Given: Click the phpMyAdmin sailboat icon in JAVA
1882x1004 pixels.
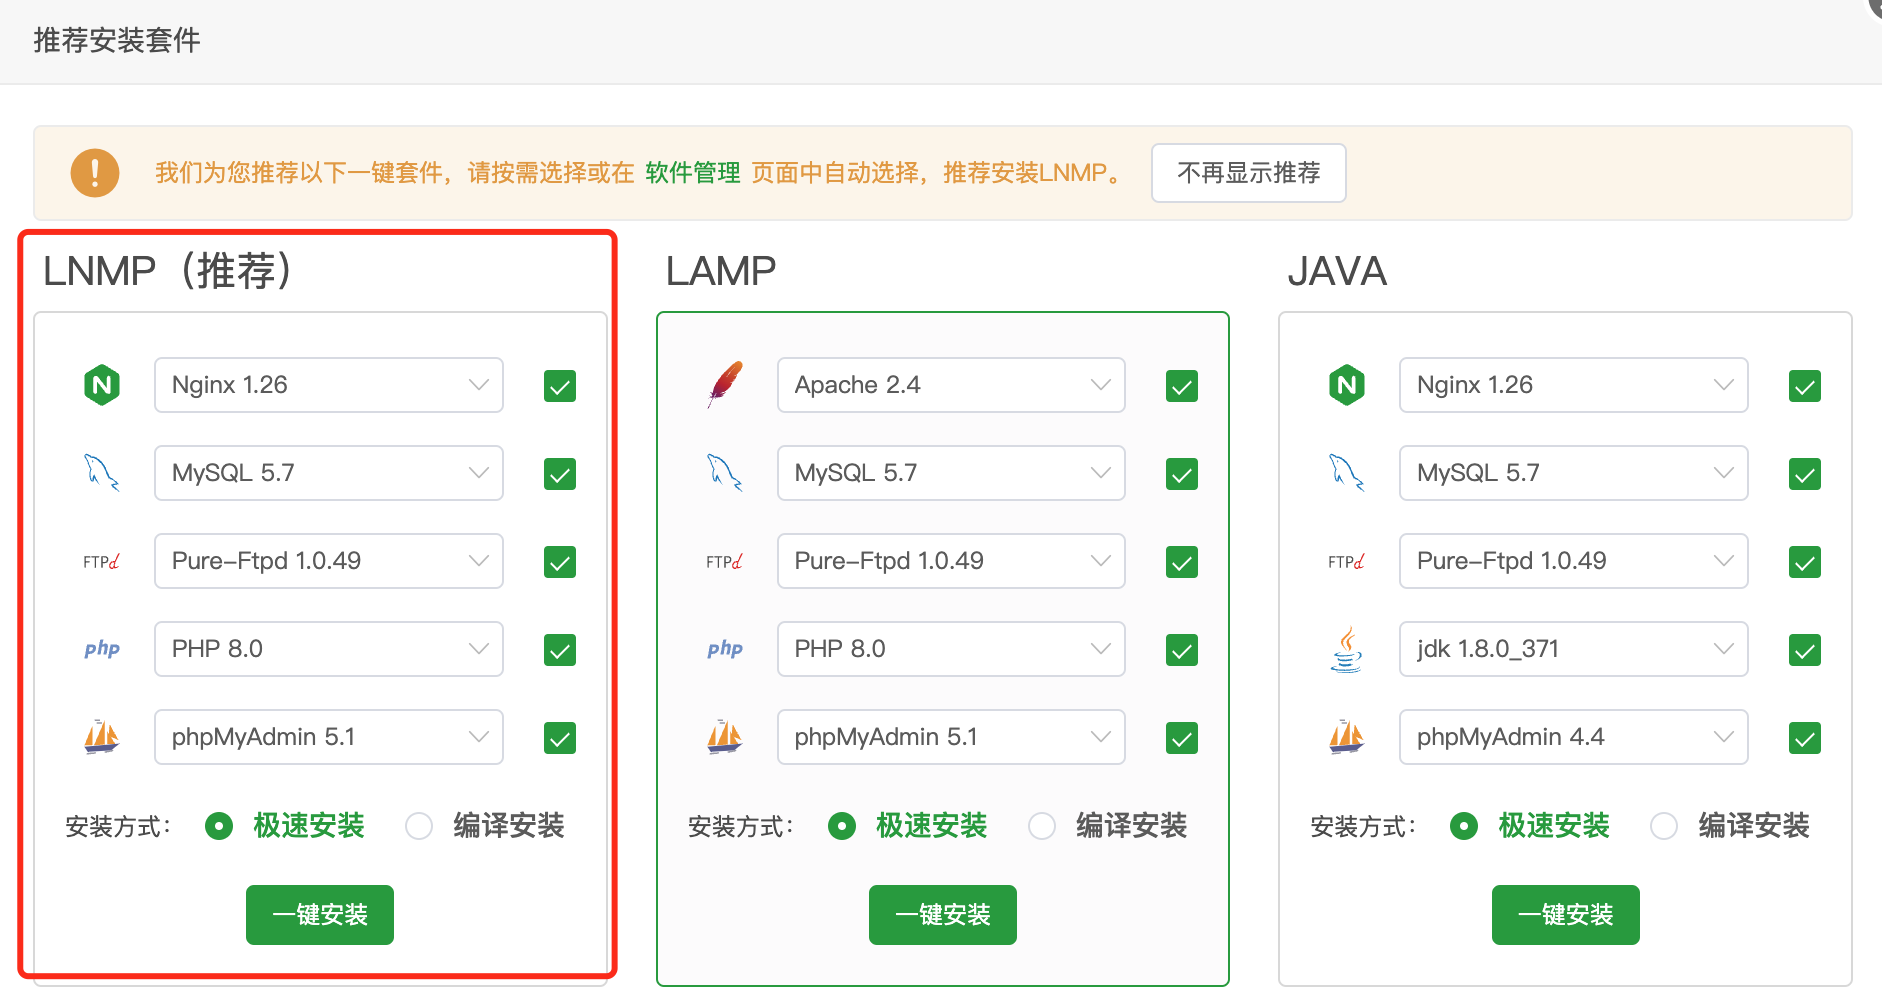Looking at the screenshot, I should (1347, 737).
